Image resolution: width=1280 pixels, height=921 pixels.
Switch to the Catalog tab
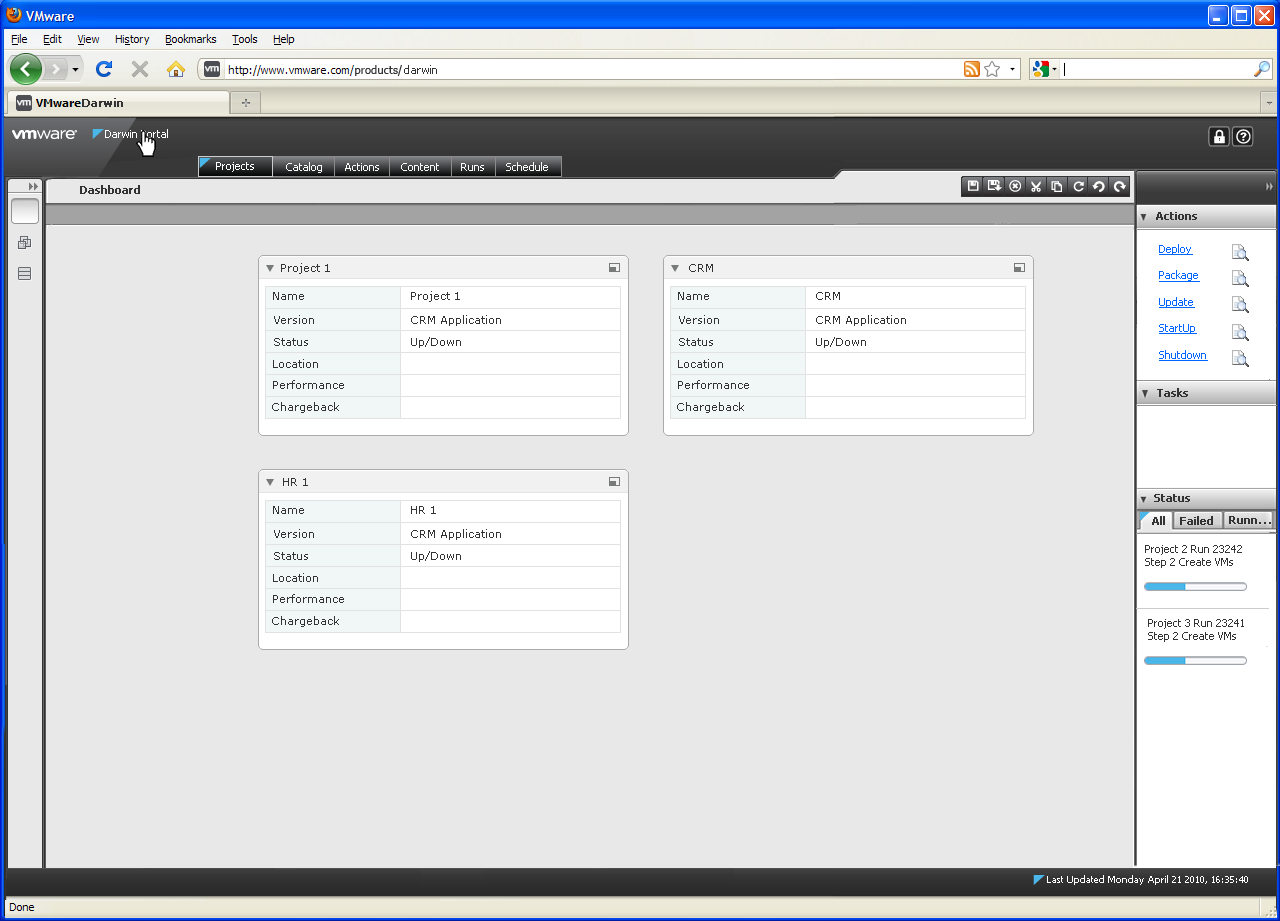[x=304, y=167]
